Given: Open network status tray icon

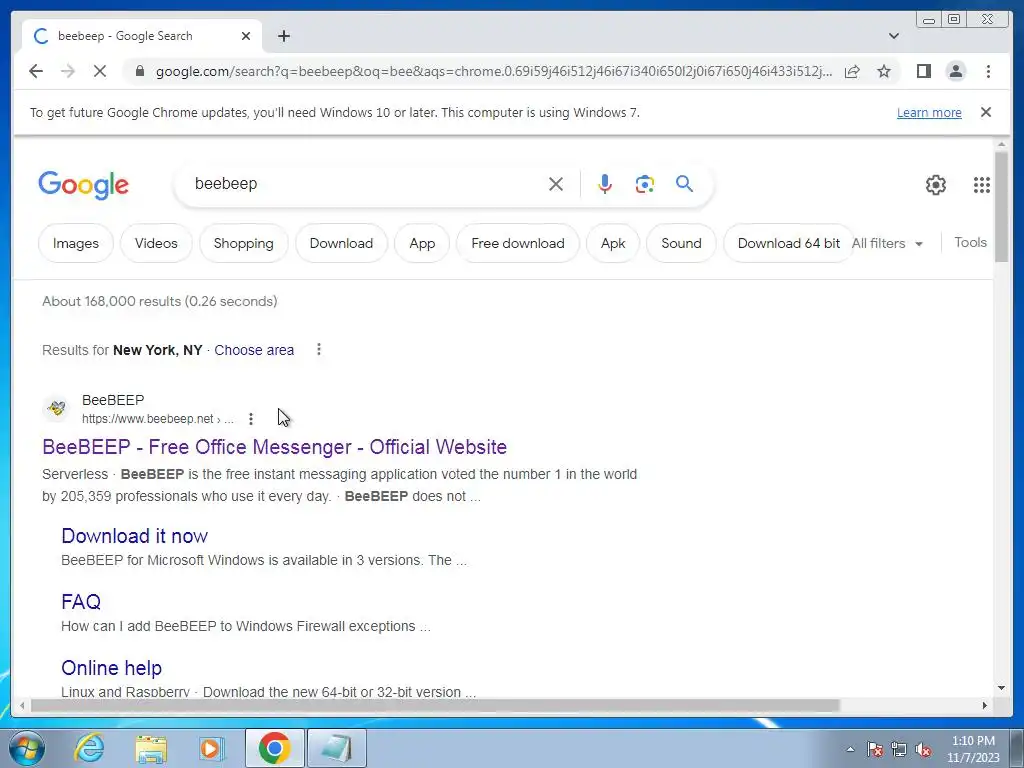Looking at the screenshot, I should pyautogui.click(x=899, y=749).
